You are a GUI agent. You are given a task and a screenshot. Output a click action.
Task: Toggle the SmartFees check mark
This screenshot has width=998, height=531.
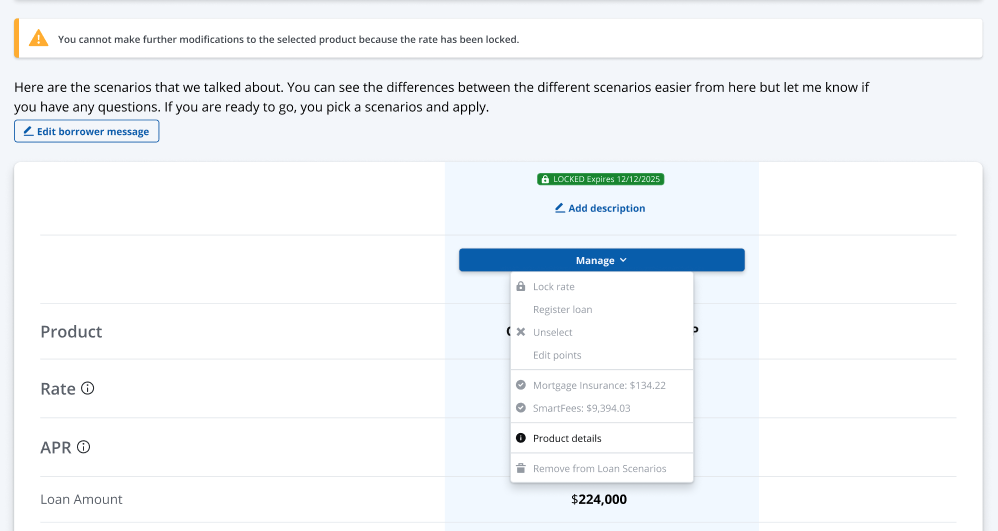[x=520, y=408]
